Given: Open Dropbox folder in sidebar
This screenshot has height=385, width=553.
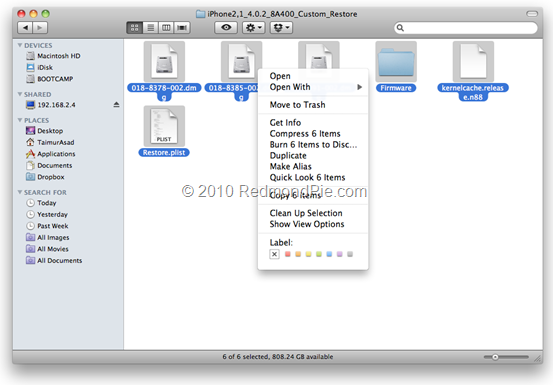Looking at the screenshot, I should [45, 177].
